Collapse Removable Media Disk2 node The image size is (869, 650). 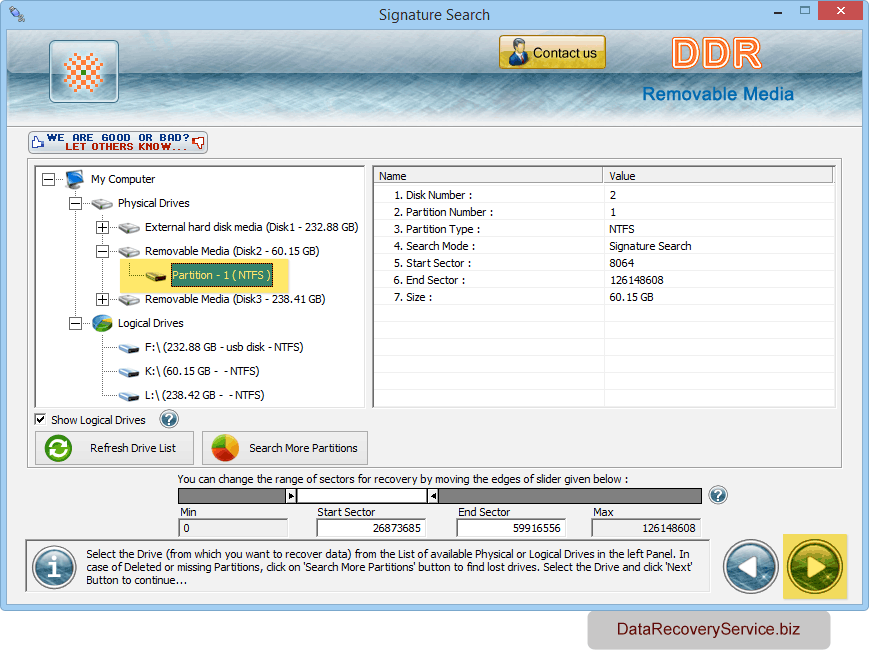[x=103, y=252]
